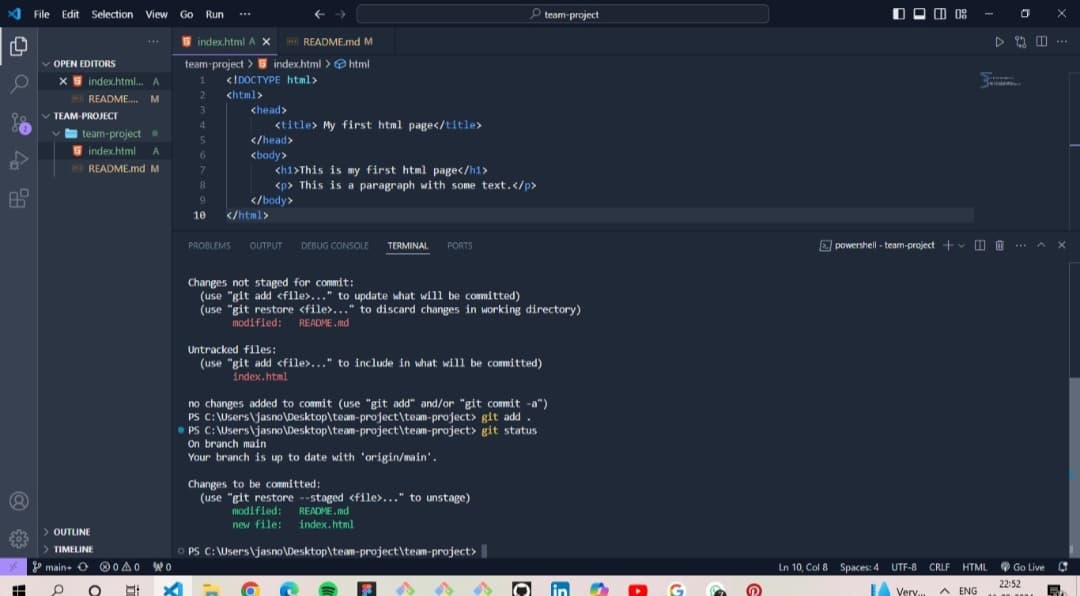The width and height of the screenshot is (1080, 596).
Task: Open the Accounts icon in activity bar
Action: click(x=19, y=501)
